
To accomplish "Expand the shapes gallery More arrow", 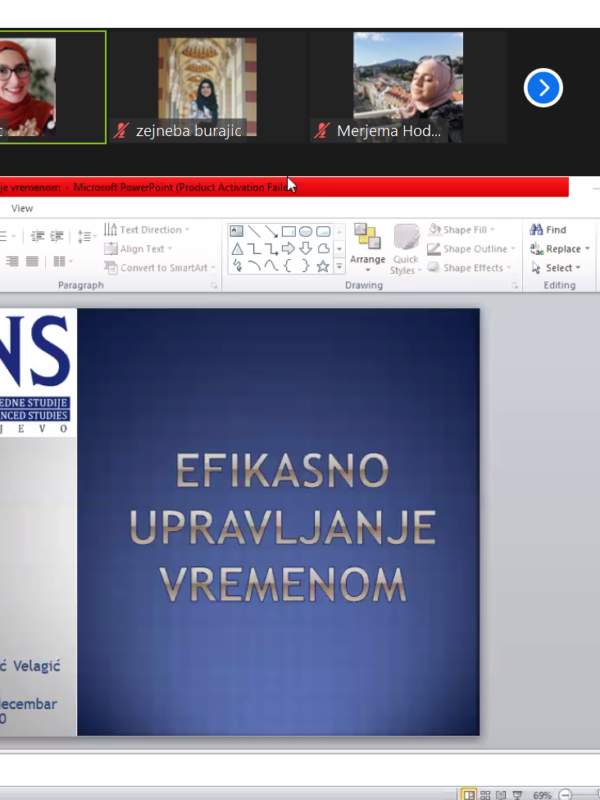I will [339, 266].
